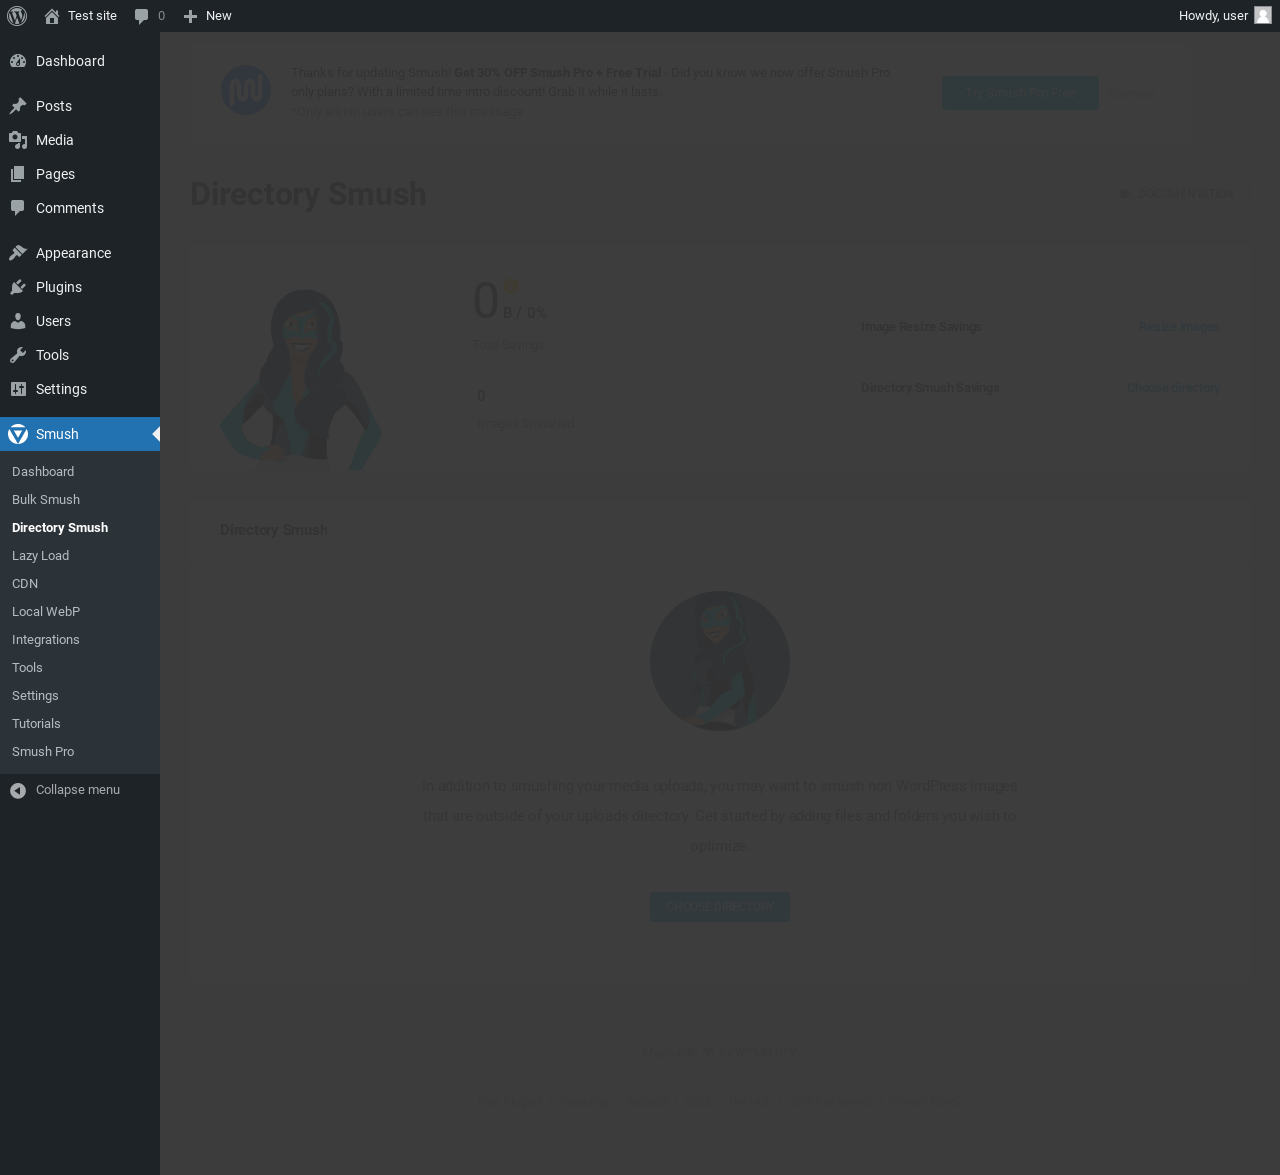Click the Collapse menu arrow icon
This screenshot has height=1175, width=1280.
click(18, 790)
